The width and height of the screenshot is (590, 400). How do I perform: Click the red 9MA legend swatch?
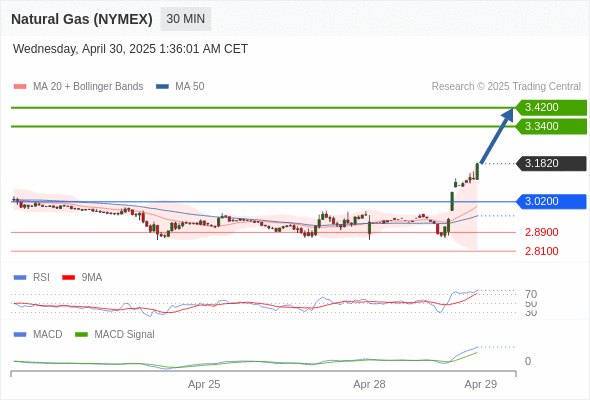68,278
